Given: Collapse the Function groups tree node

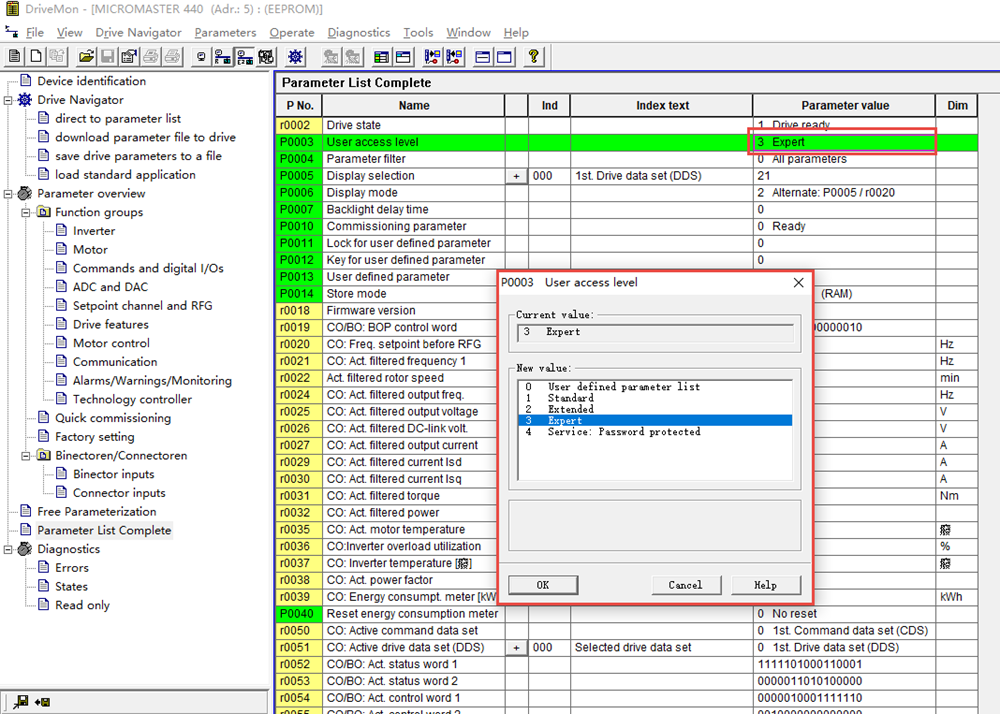Looking at the screenshot, I should (27, 212).
